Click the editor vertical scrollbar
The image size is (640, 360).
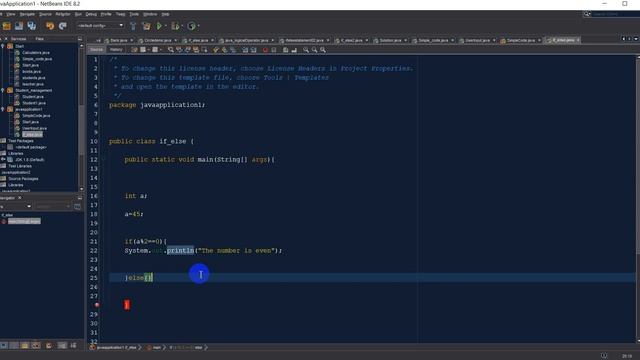click(638, 198)
